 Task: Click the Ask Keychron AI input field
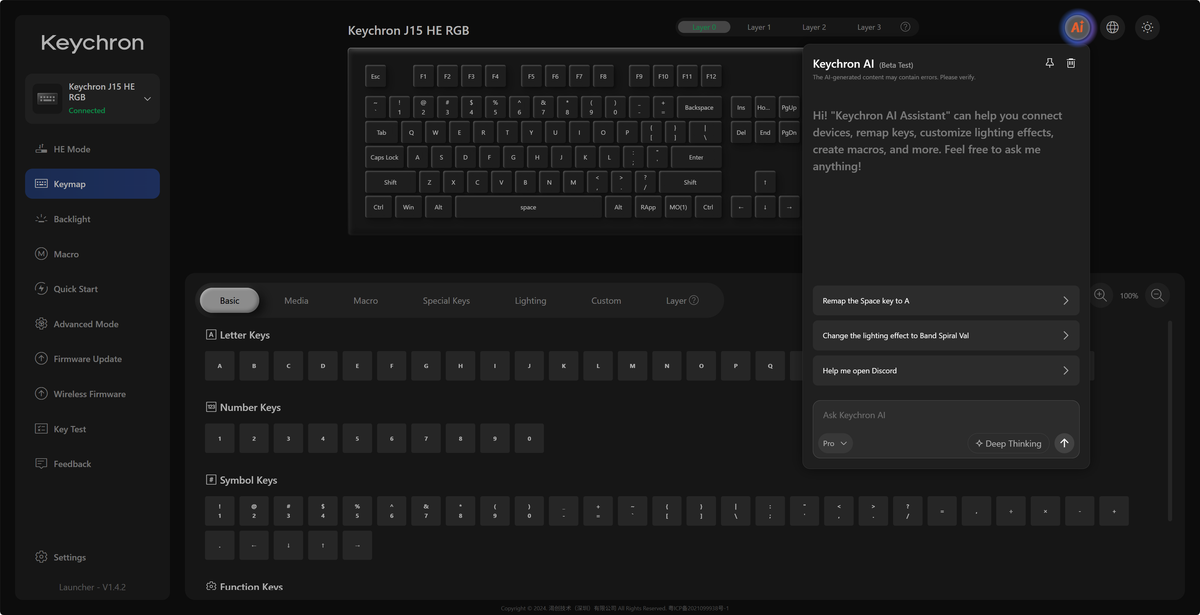tap(945, 415)
